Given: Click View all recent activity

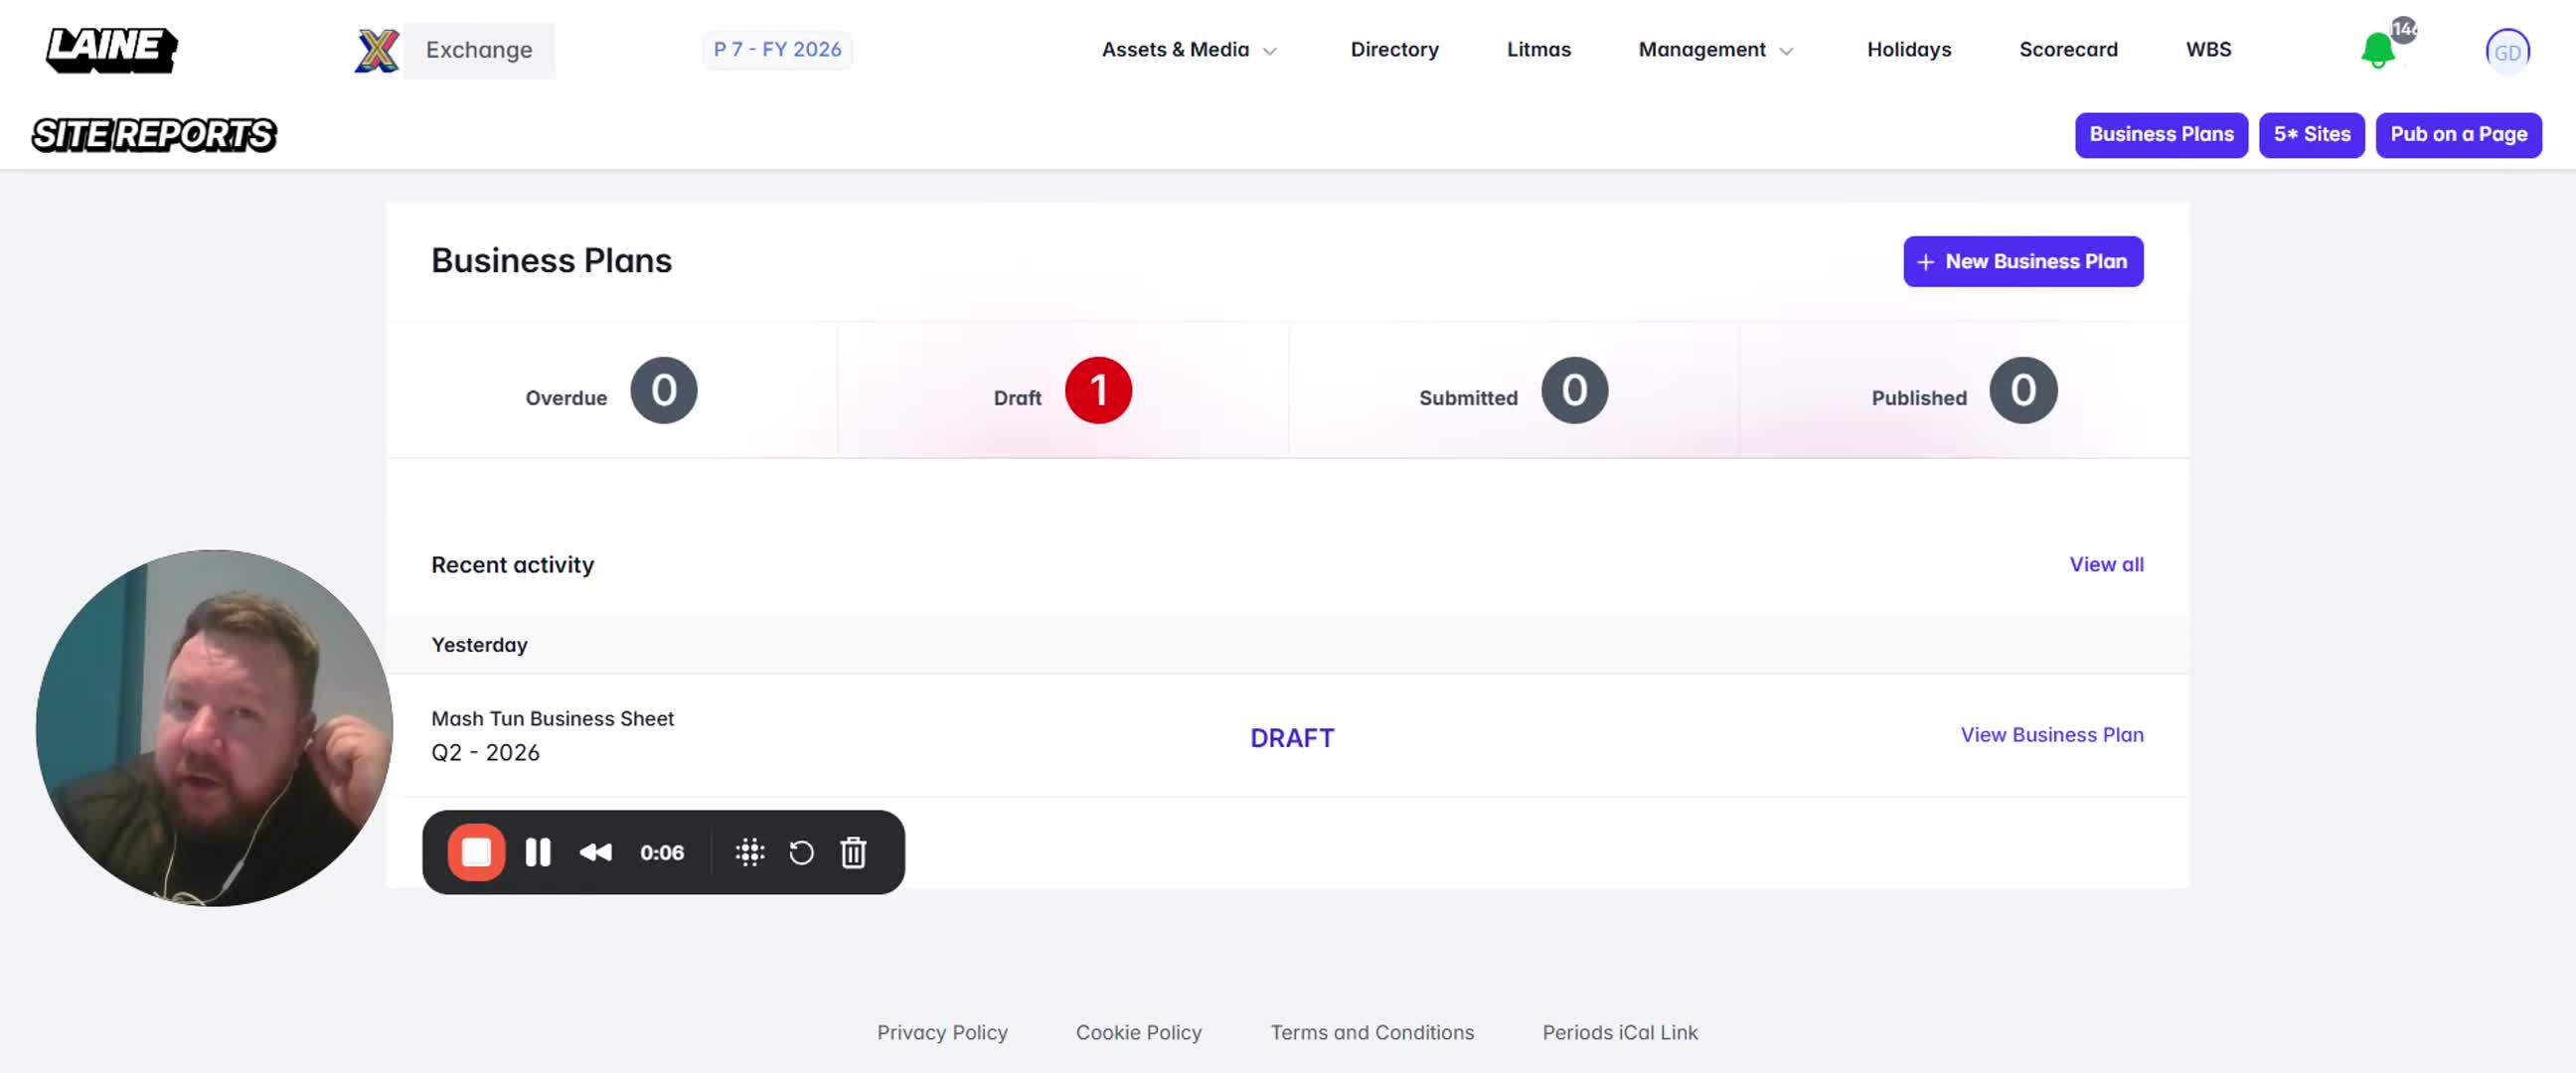Looking at the screenshot, I should pos(2106,564).
